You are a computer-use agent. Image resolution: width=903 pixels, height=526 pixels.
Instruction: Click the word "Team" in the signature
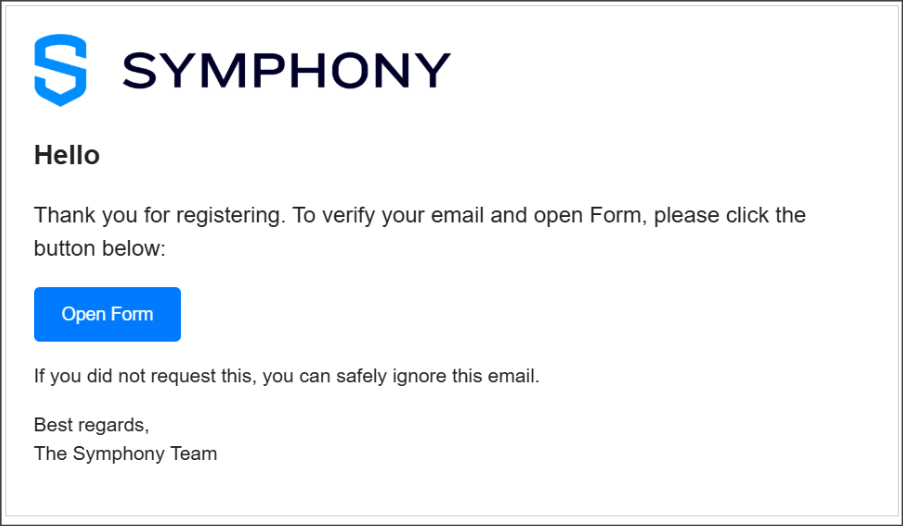[194, 453]
